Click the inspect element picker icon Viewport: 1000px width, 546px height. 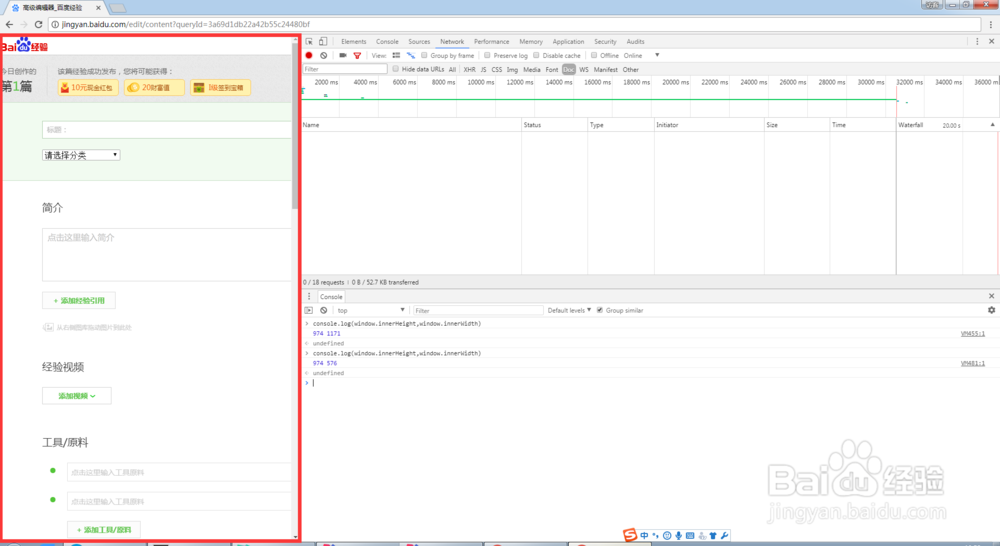click(x=309, y=41)
